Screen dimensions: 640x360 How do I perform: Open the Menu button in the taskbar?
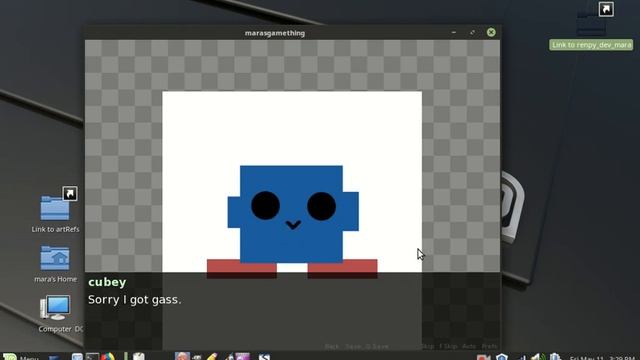tap(20, 357)
